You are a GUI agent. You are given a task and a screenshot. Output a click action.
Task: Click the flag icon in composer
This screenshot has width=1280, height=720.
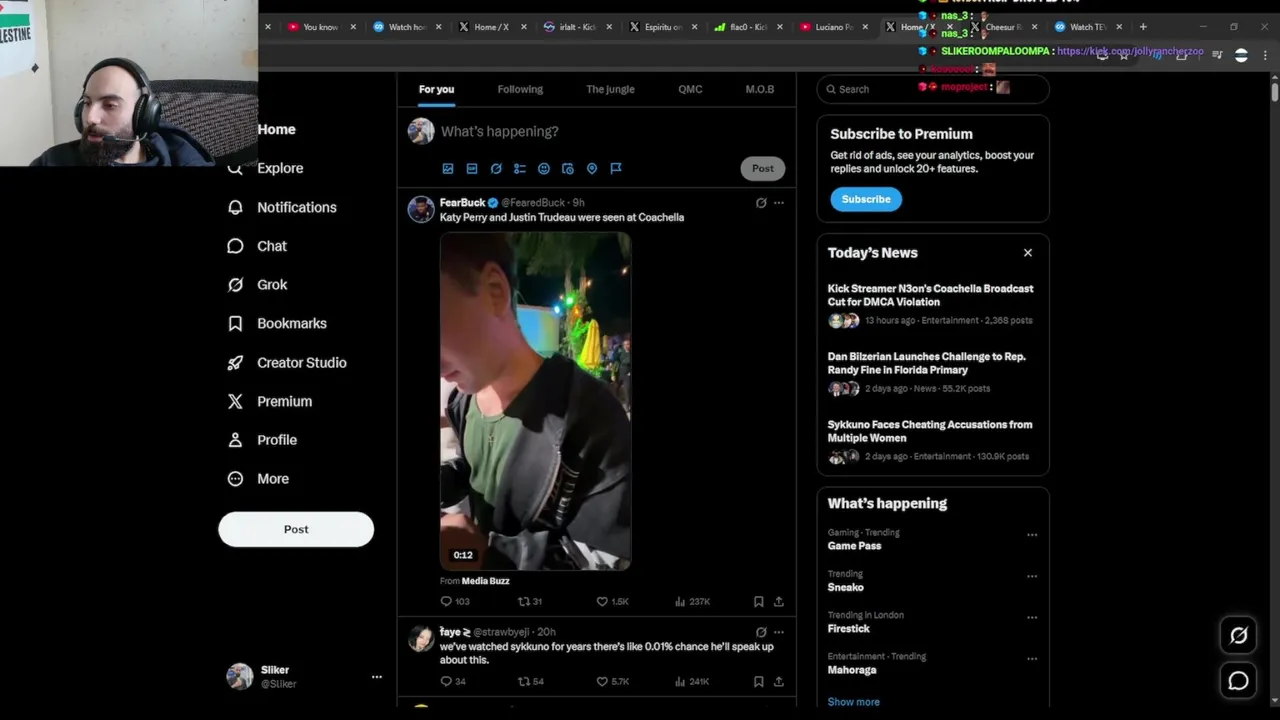point(616,169)
